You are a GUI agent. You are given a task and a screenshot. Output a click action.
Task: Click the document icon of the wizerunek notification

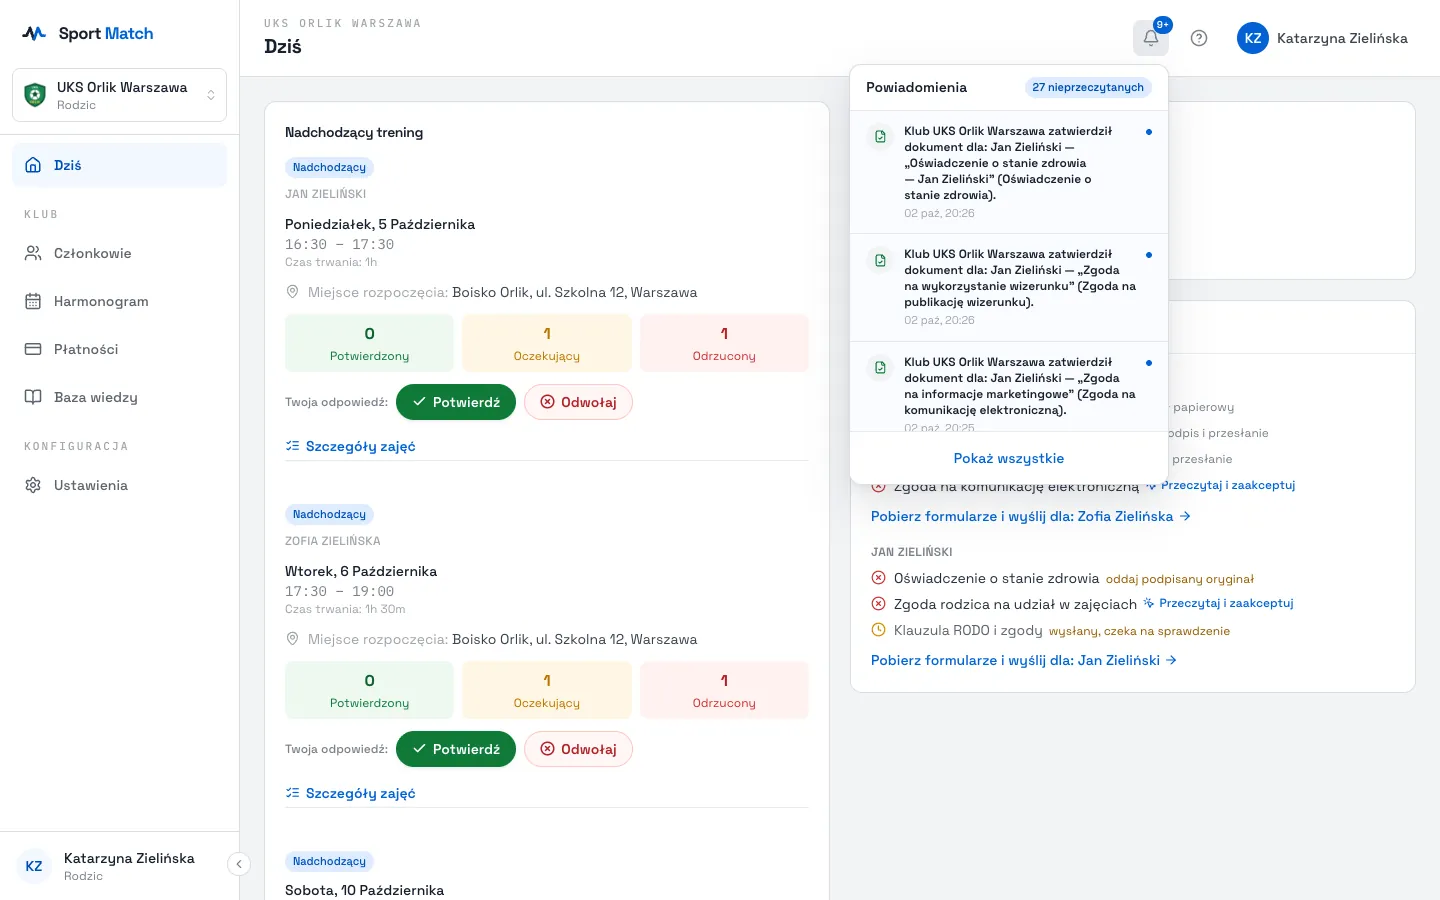(880, 260)
